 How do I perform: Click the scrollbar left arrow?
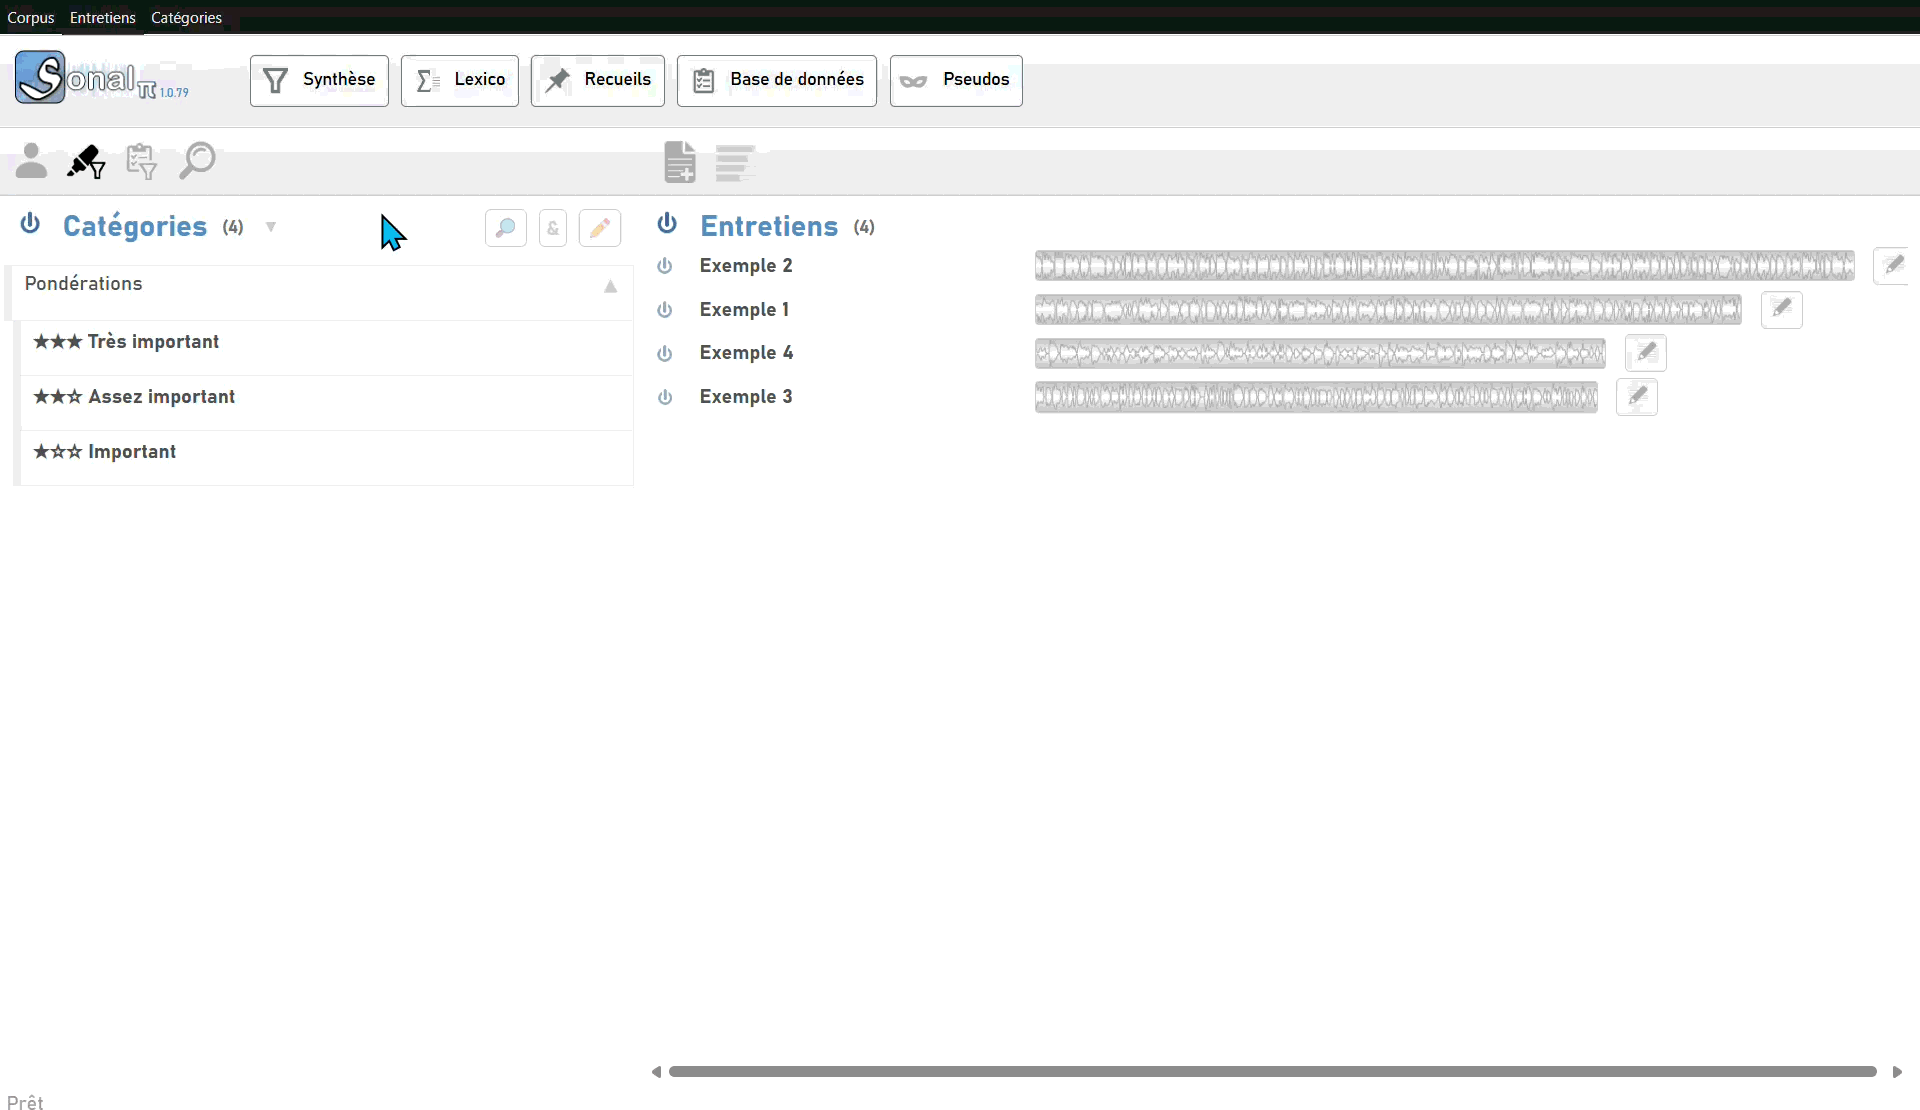(x=656, y=1071)
